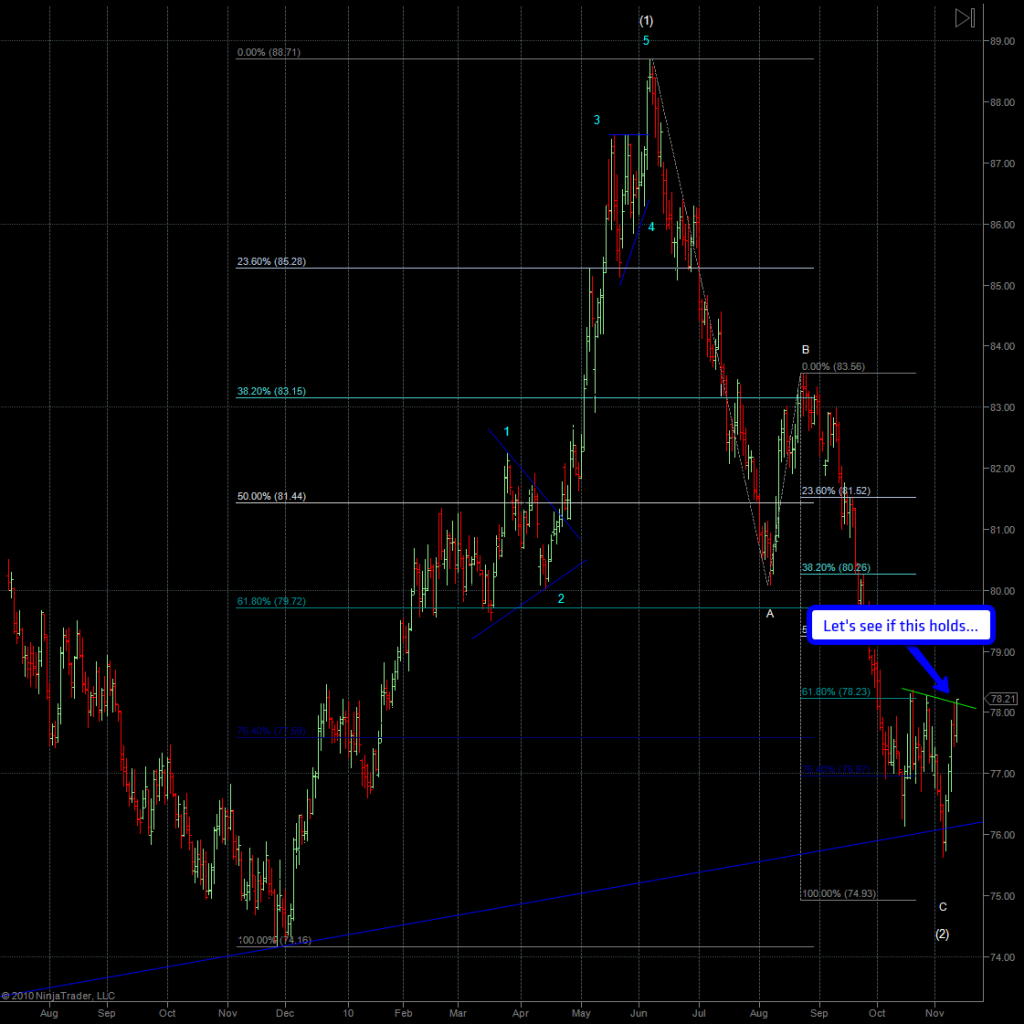Click the wave A label below August low
This screenshot has height=1024, width=1024.
pyautogui.click(x=770, y=613)
